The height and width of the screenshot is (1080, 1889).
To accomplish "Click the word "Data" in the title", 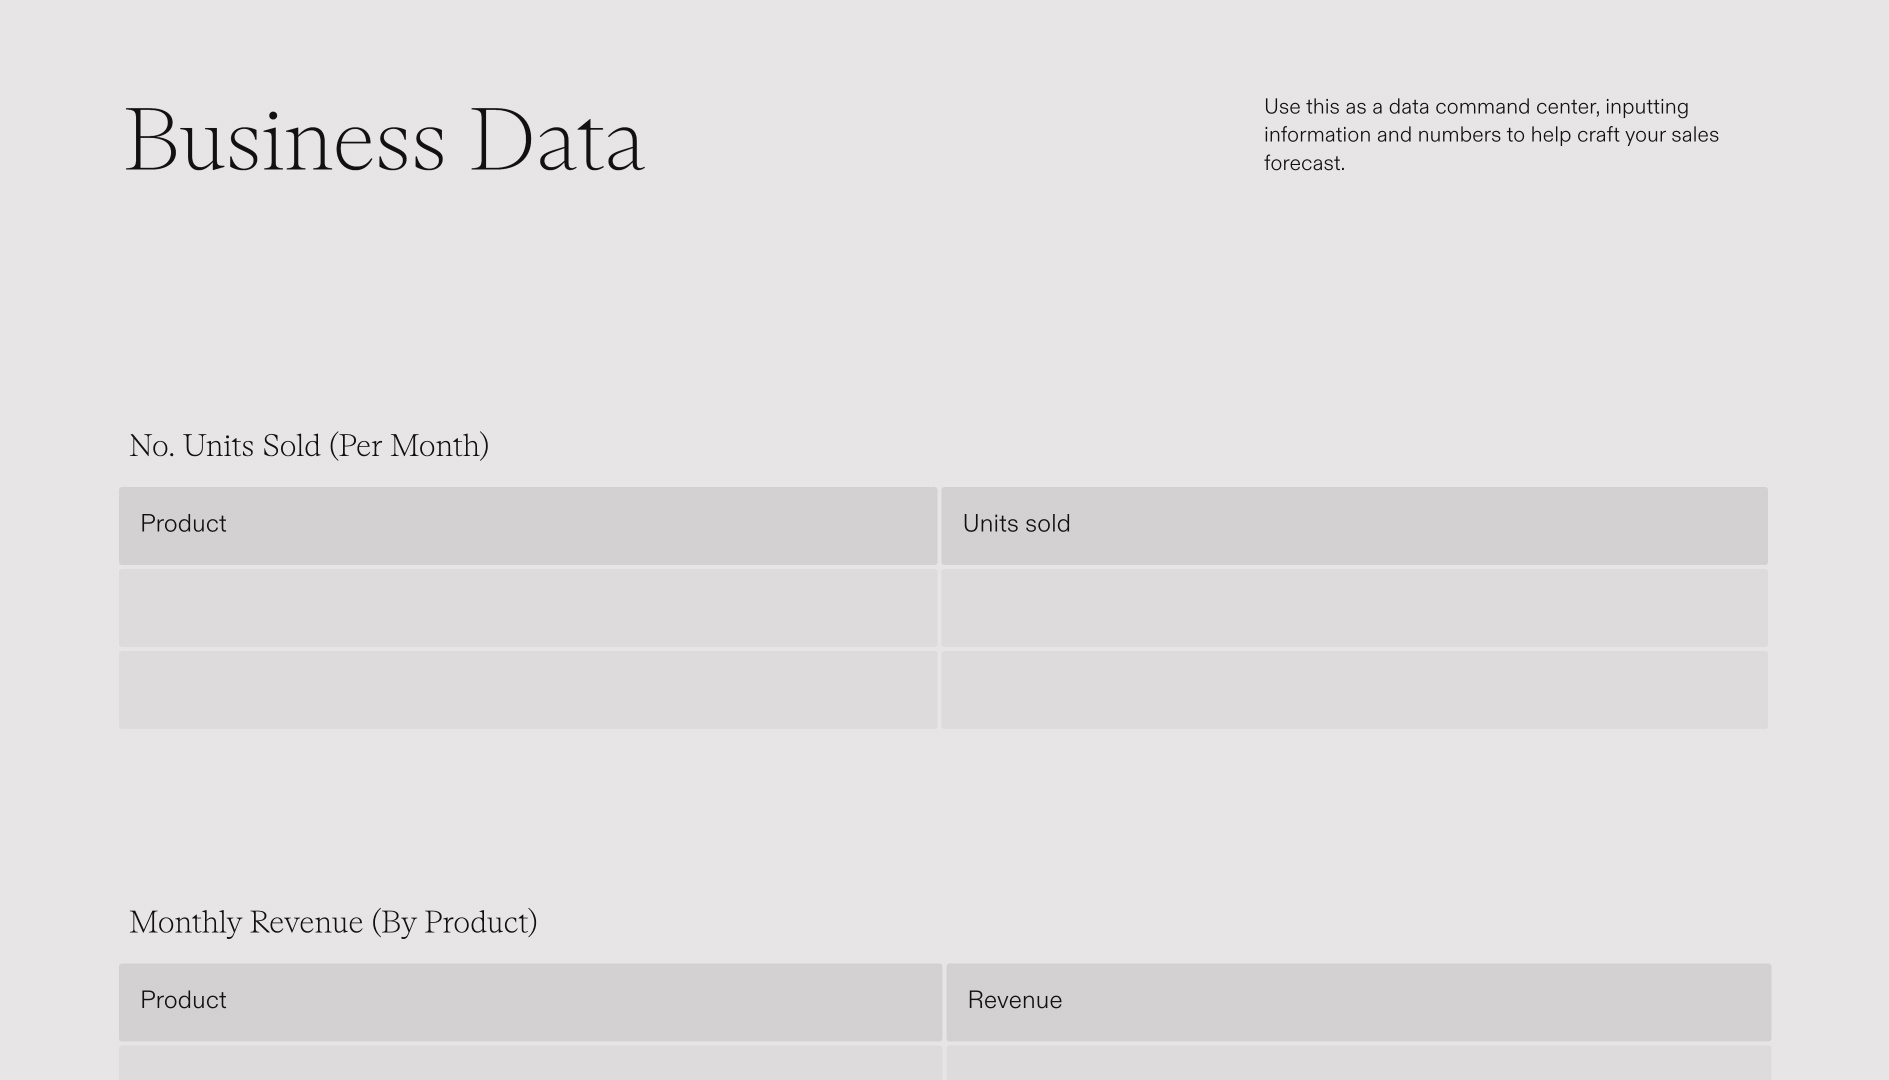I will pyautogui.click(x=557, y=141).
